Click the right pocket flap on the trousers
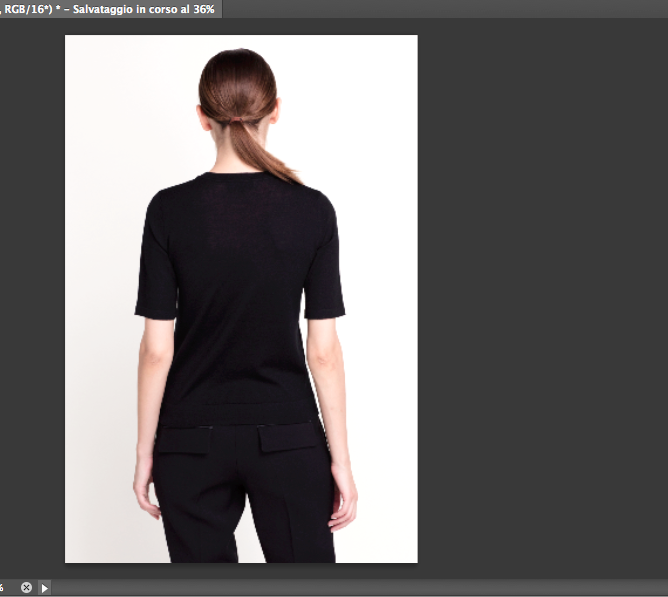668x597 pixels. [288, 437]
